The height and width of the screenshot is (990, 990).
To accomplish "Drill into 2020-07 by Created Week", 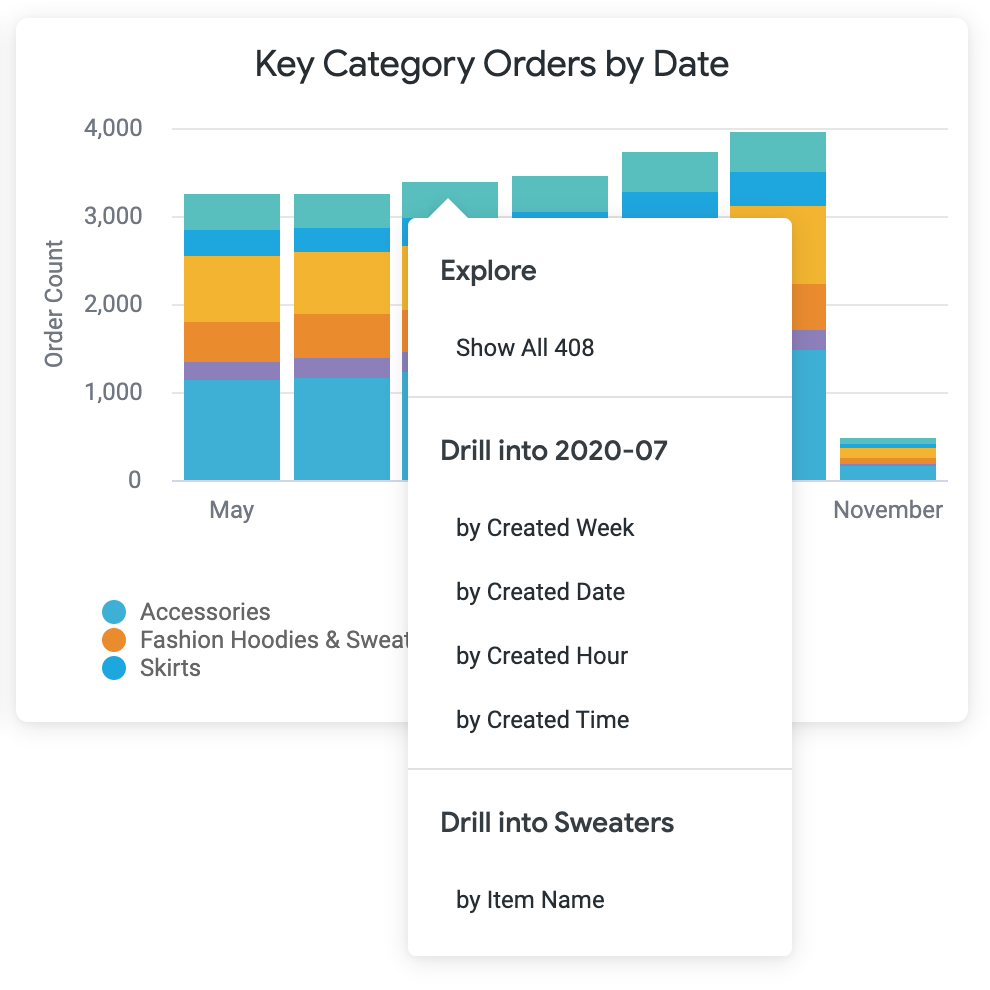I will pyautogui.click(x=545, y=528).
